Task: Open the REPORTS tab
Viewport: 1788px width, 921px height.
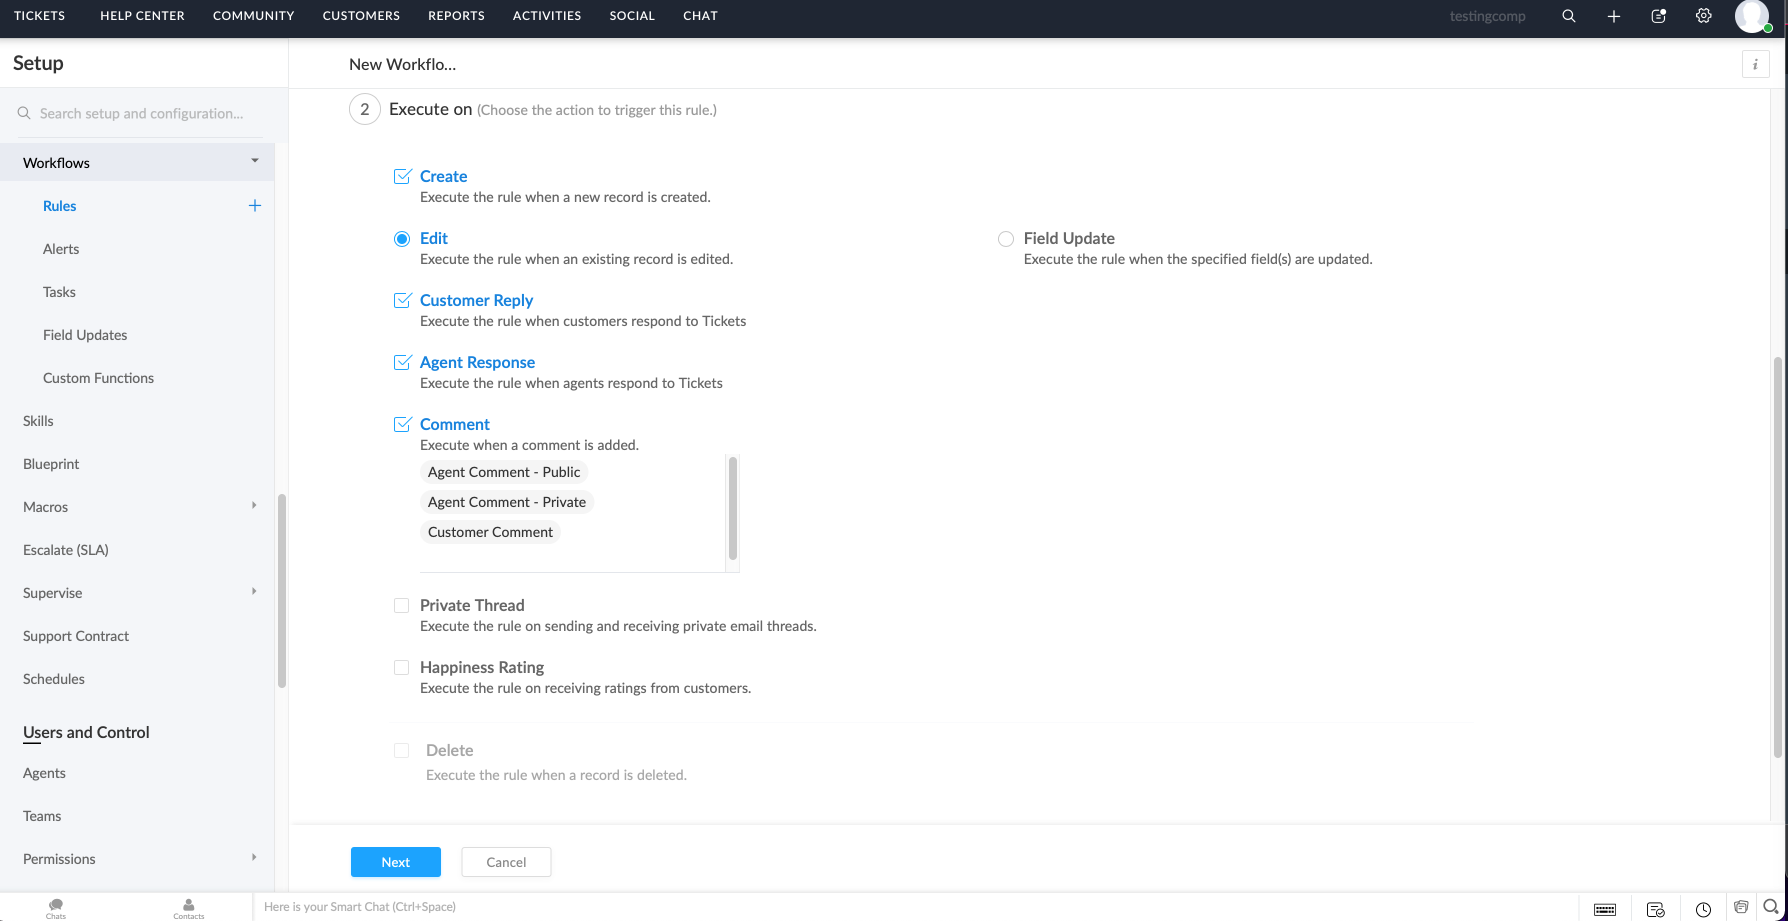Action: [x=456, y=16]
